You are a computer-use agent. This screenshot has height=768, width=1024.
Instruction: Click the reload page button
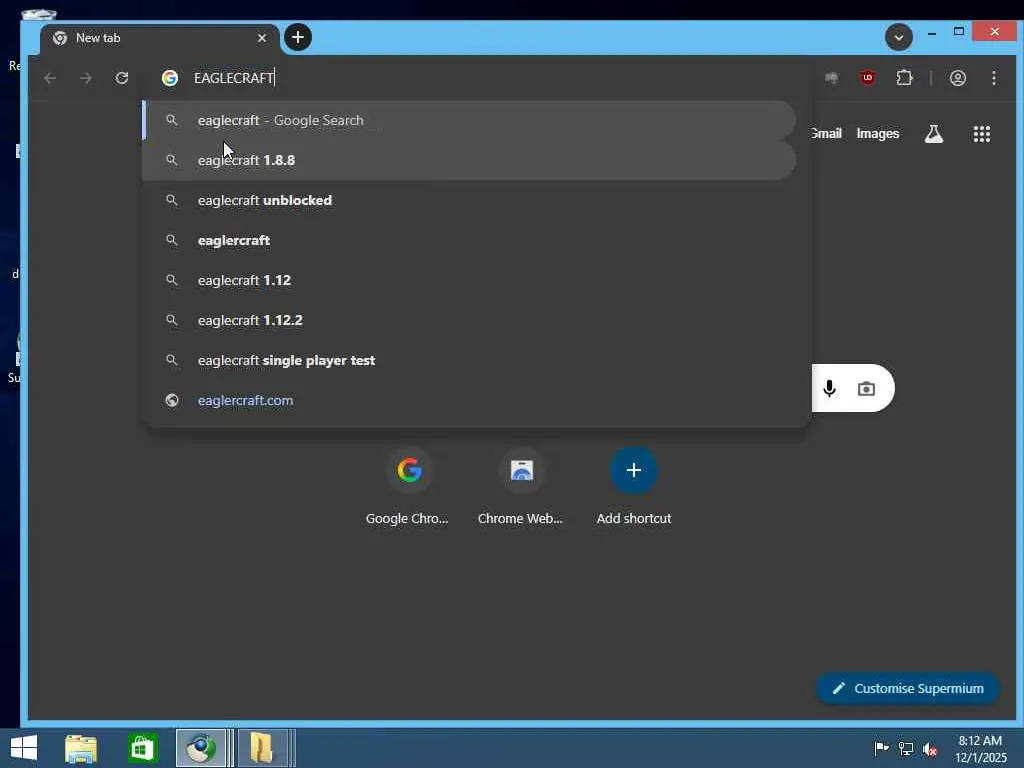(121, 78)
